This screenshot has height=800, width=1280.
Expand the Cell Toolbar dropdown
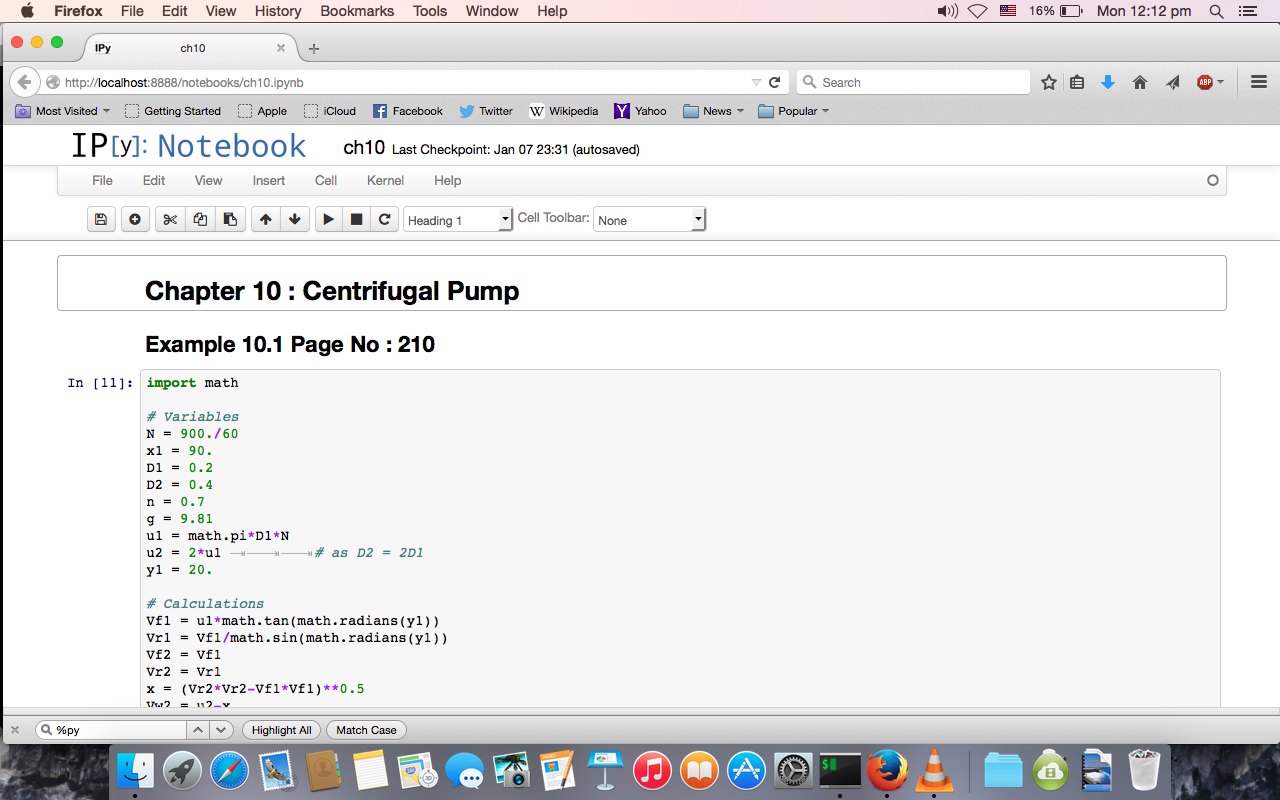(649, 220)
